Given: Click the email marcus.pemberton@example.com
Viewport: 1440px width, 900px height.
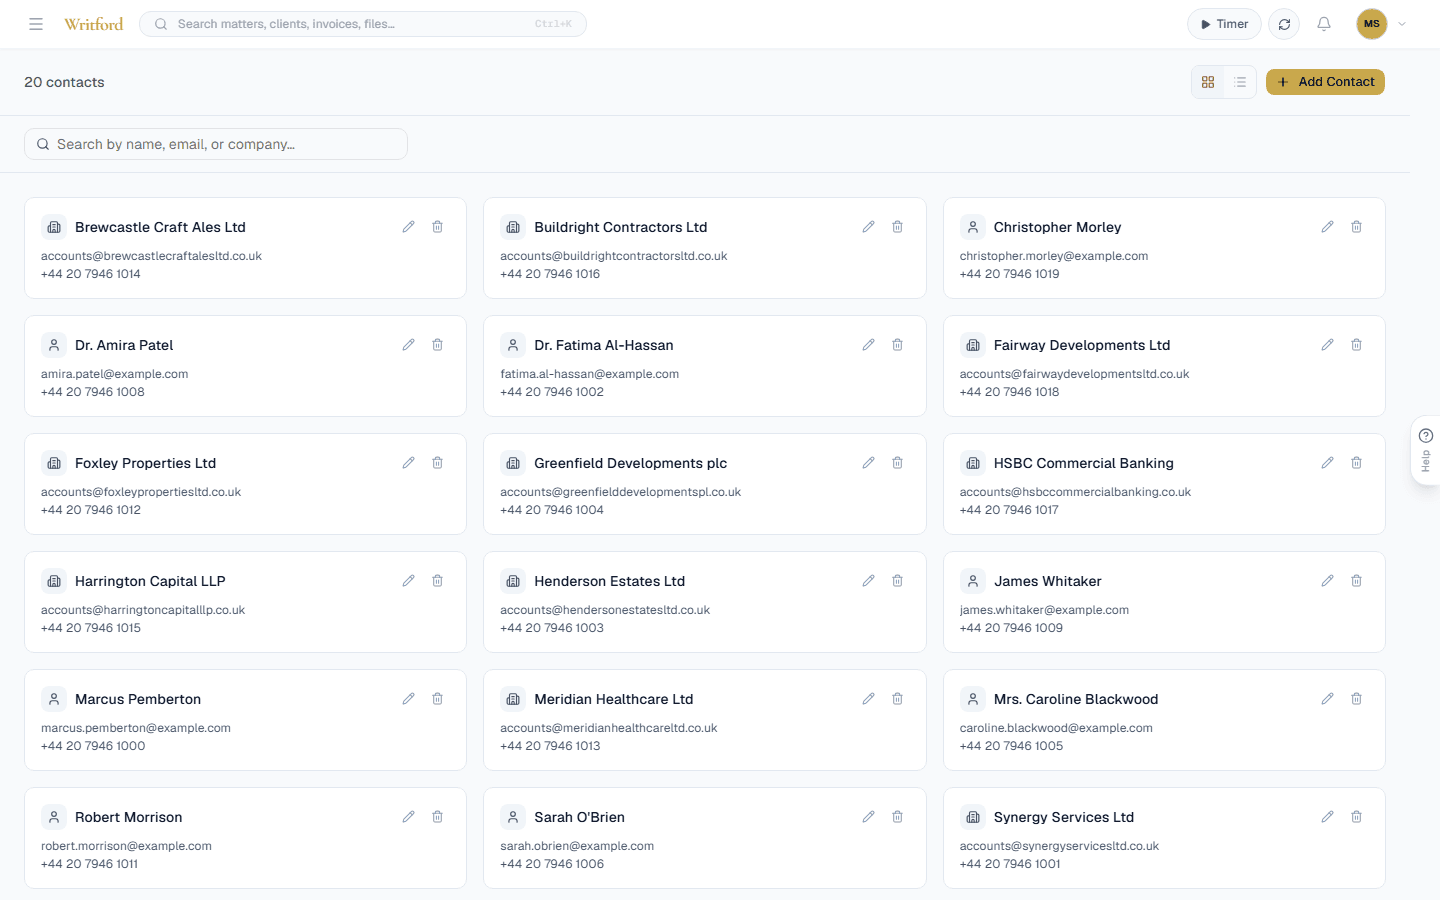Looking at the screenshot, I should 136,728.
